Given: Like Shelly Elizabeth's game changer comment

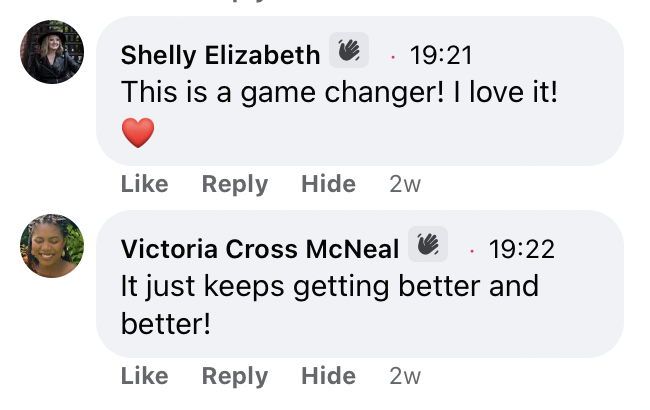Looking at the screenshot, I should [x=145, y=184].
